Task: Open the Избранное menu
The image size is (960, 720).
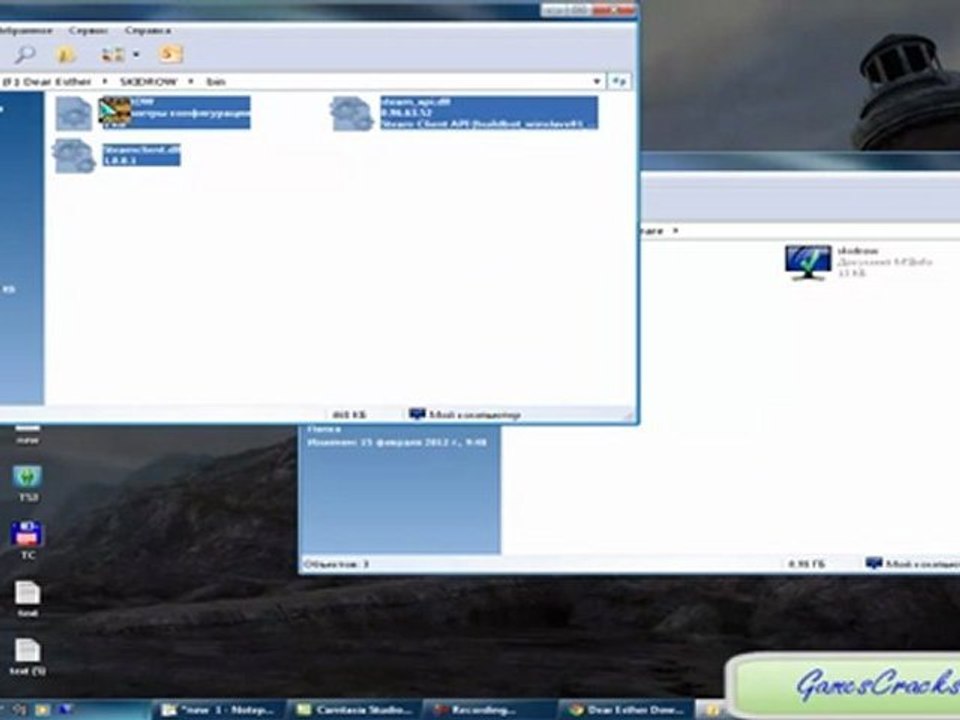Action: pos(26,30)
